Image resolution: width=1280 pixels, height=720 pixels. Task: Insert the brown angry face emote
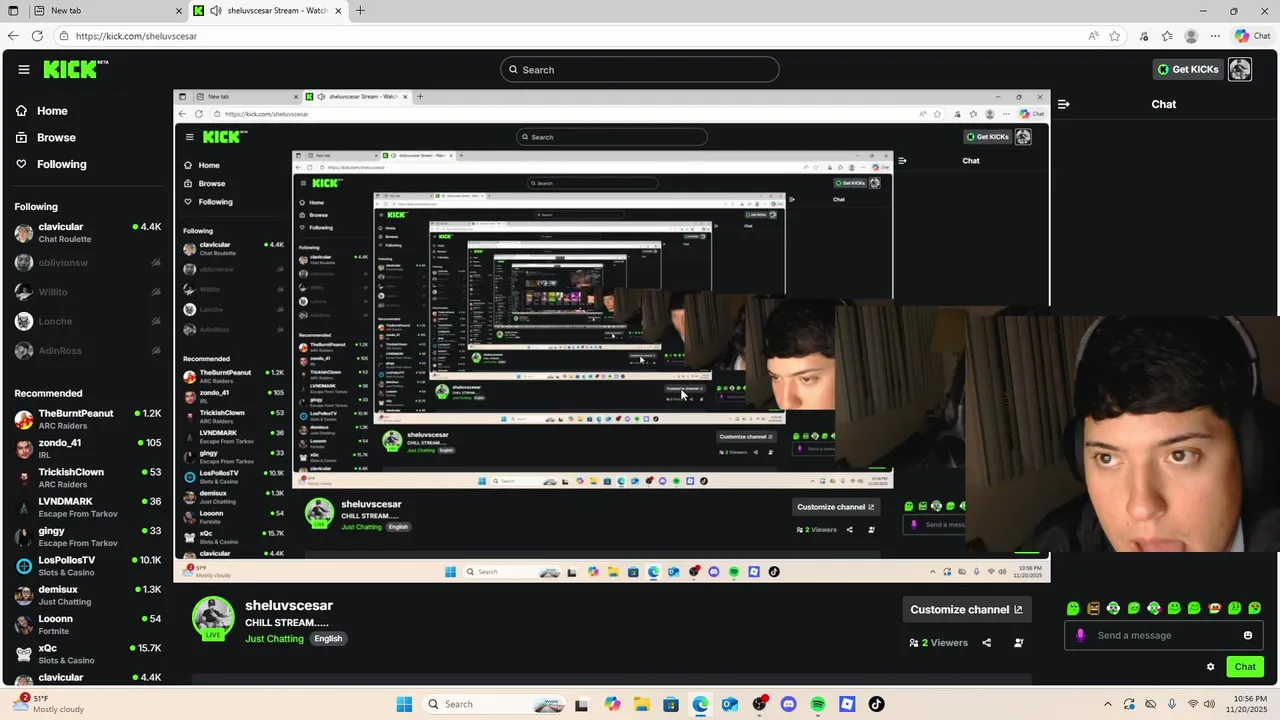coord(1093,608)
